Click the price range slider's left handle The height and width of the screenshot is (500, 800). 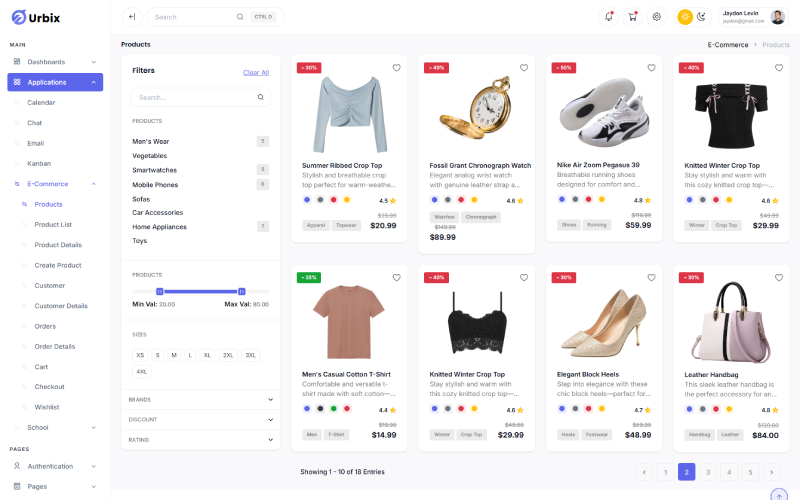[x=159, y=290]
